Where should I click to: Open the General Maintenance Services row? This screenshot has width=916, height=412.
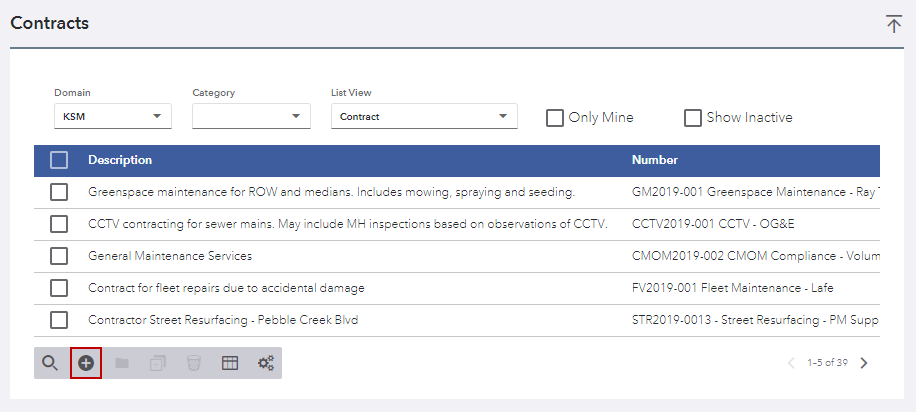[x=170, y=256]
